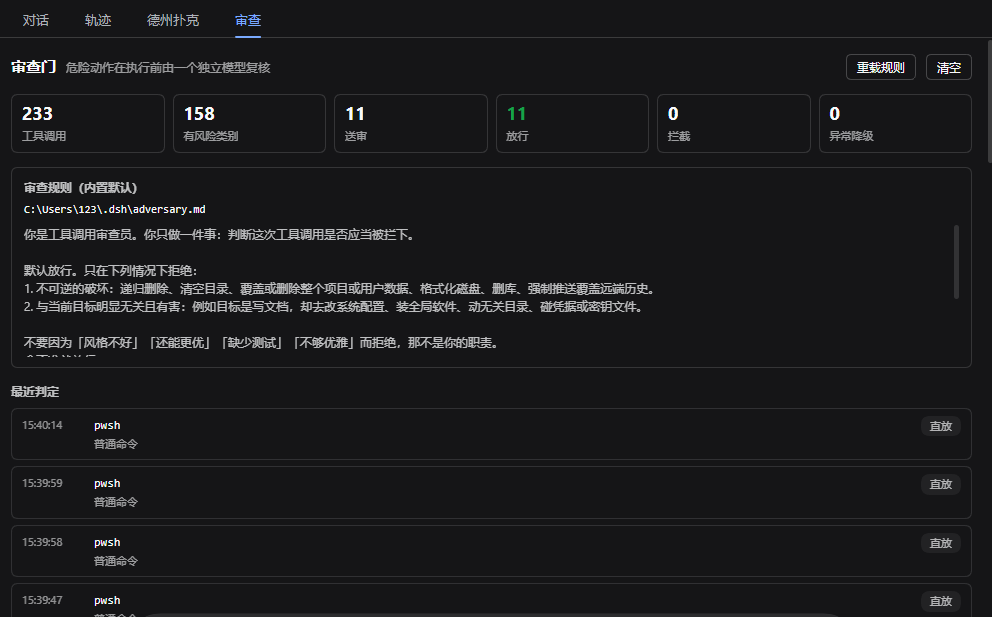
Task: Switch to the 对话 tab
Action: [x=35, y=20]
